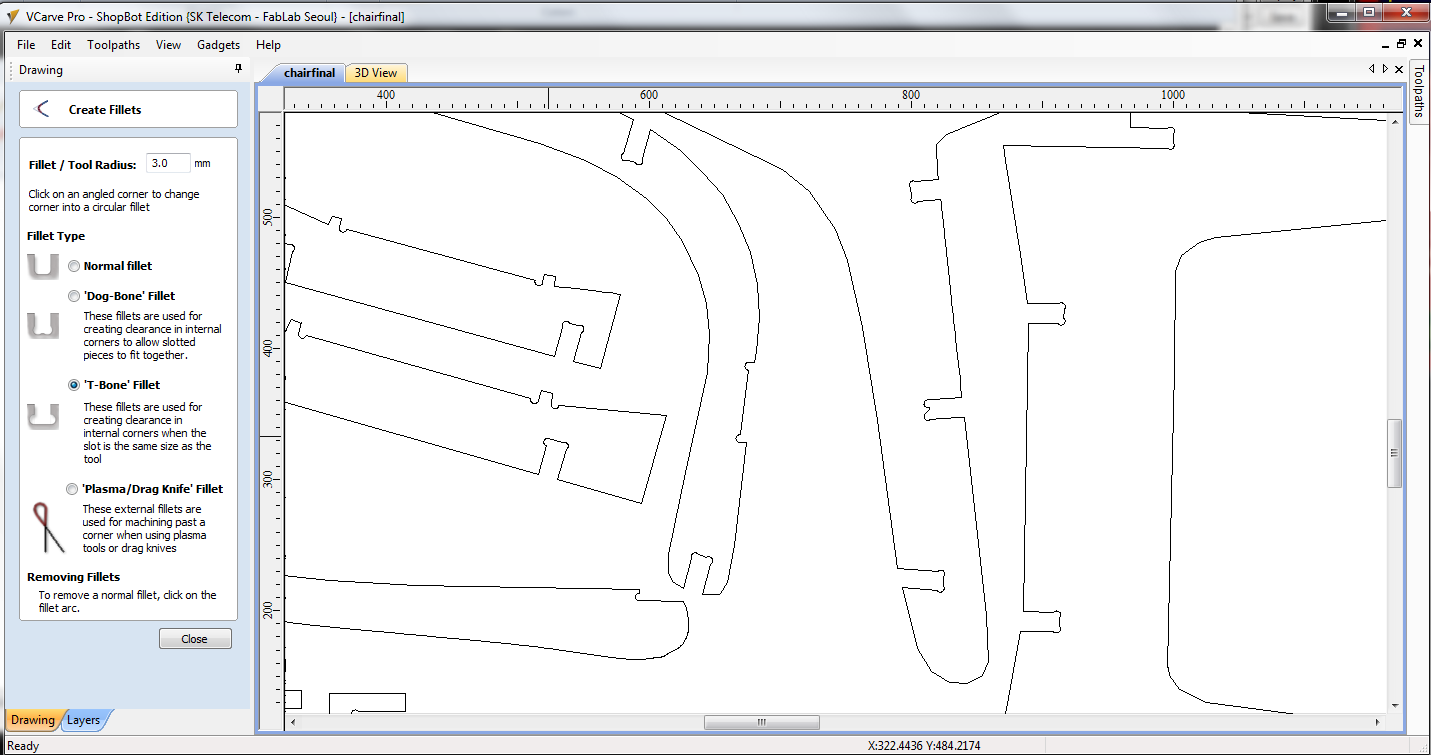Click the 400 mark on vertical ruler
This screenshot has height=755, width=1431.
tap(267, 348)
